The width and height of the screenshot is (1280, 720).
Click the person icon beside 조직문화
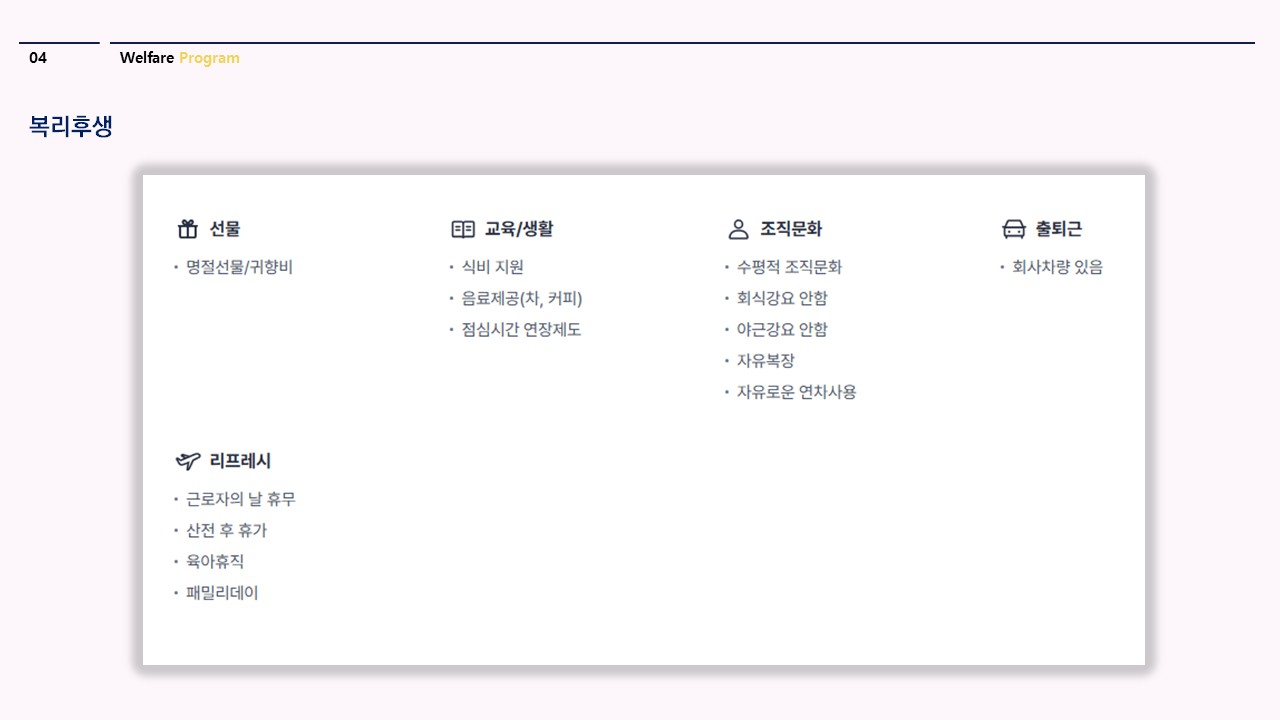coord(738,230)
